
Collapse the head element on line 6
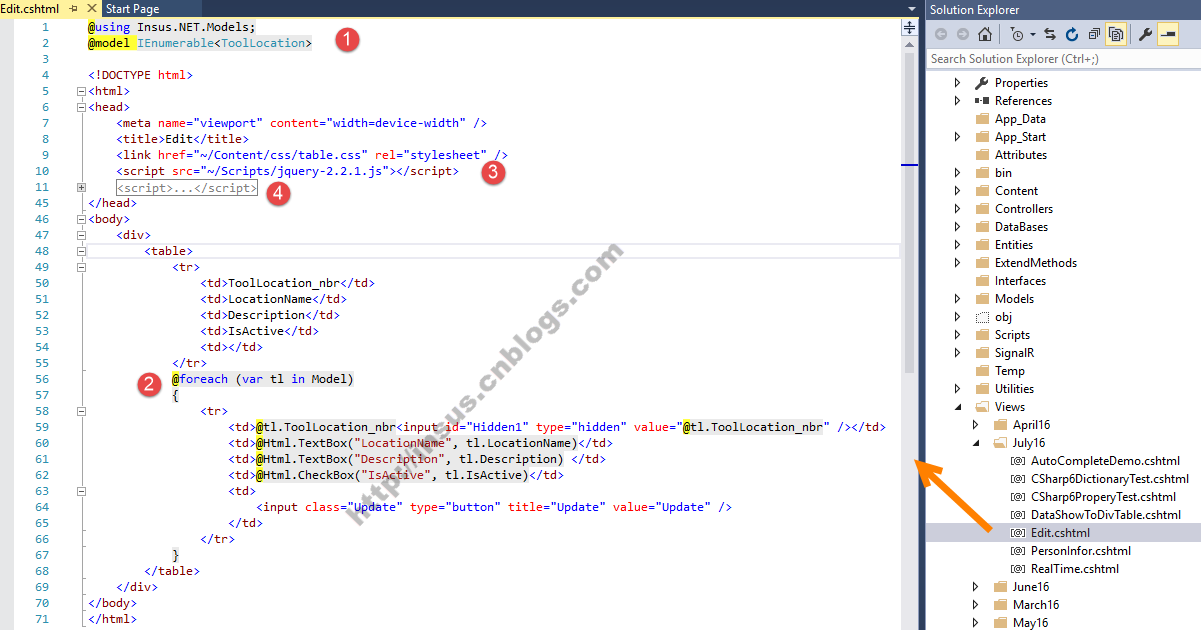(x=81, y=107)
